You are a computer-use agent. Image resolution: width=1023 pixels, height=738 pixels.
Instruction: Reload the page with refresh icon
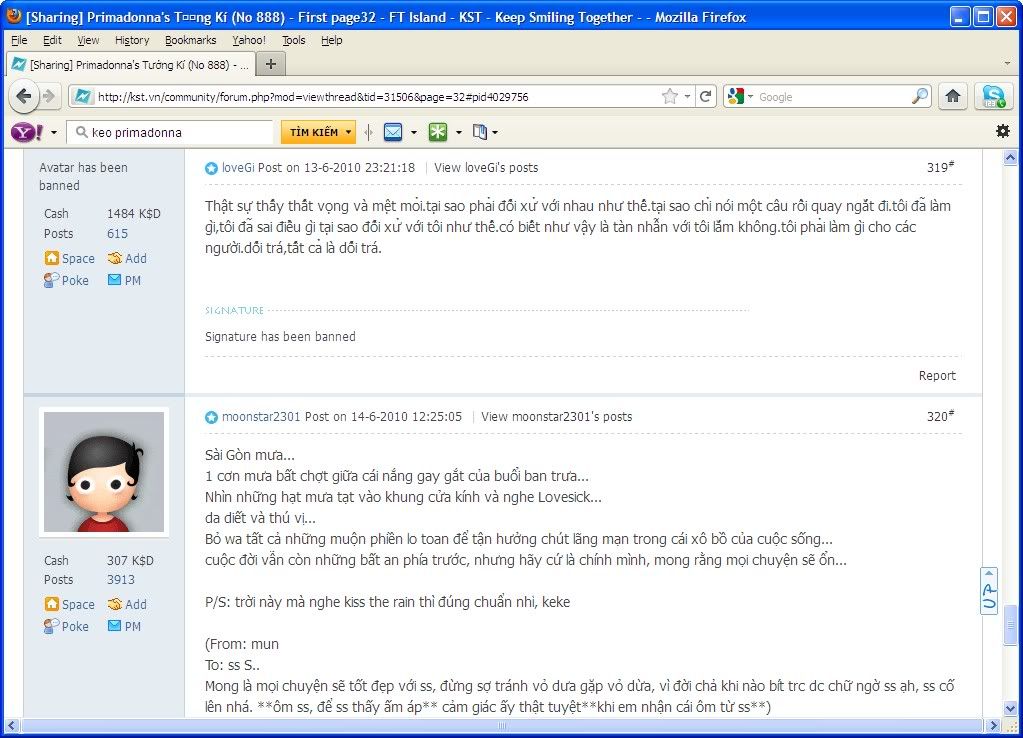click(x=705, y=97)
